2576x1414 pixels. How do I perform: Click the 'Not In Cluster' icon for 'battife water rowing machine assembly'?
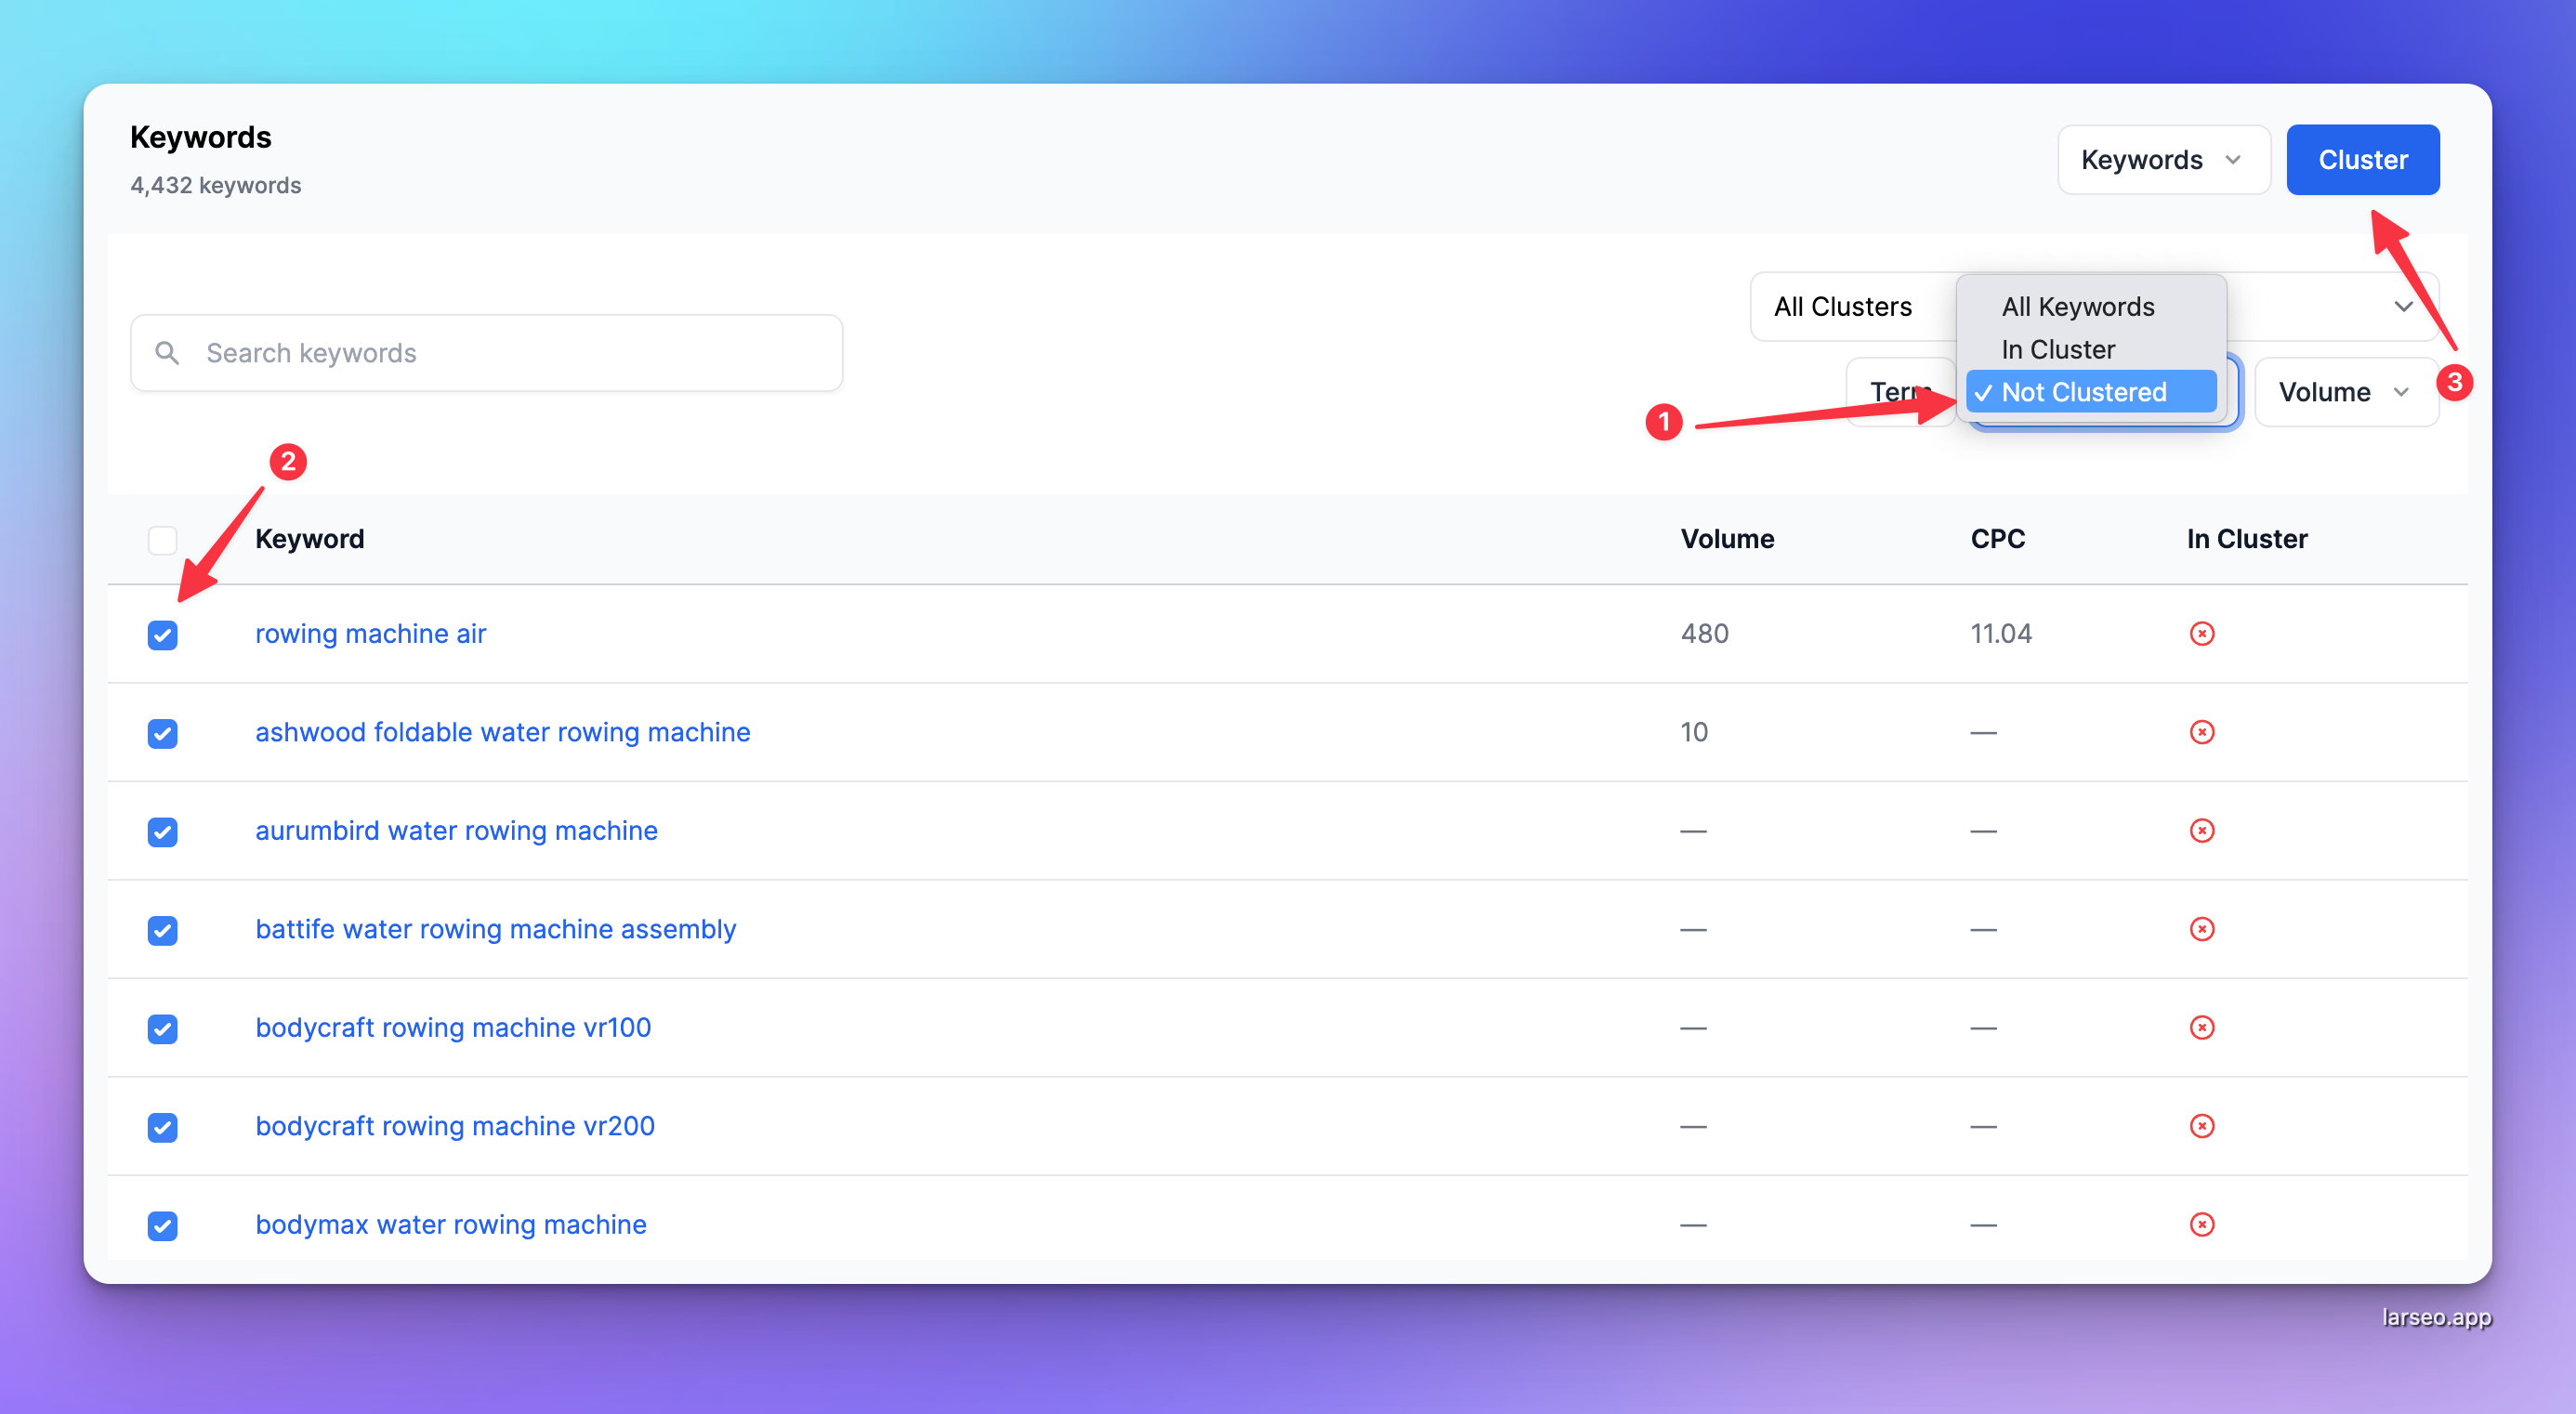(2203, 928)
